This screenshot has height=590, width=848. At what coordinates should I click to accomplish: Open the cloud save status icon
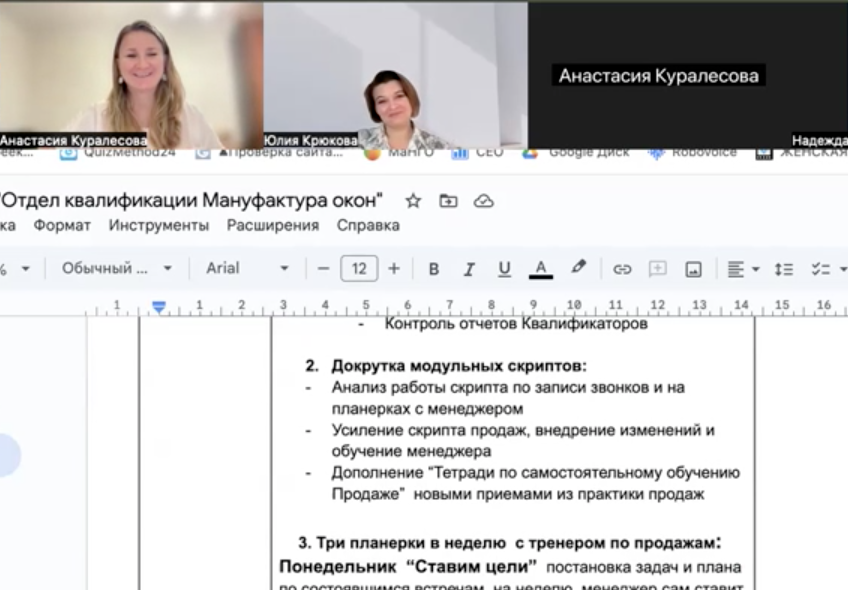tap(484, 201)
